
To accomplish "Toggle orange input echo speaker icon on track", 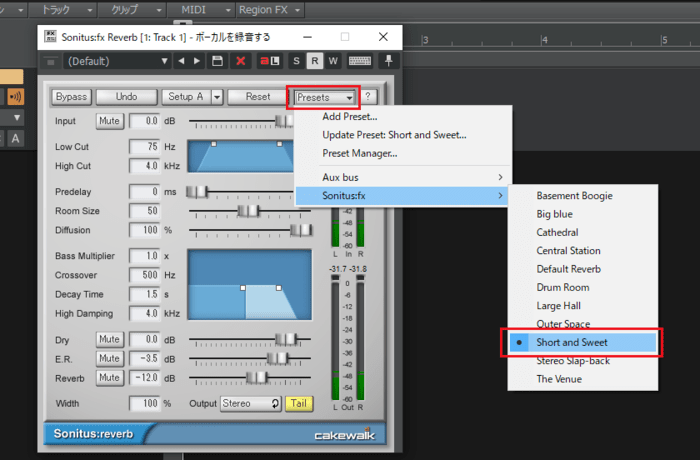I will (x=15, y=96).
